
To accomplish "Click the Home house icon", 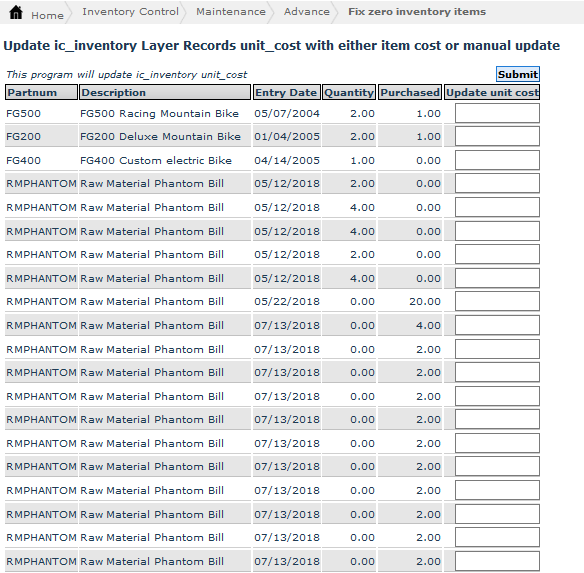I will pos(16,13).
